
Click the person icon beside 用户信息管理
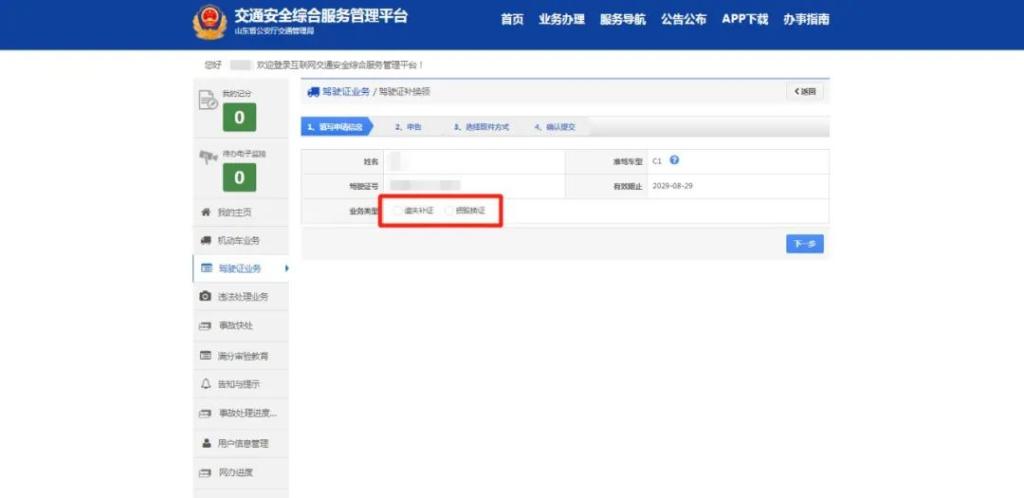point(206,443)
